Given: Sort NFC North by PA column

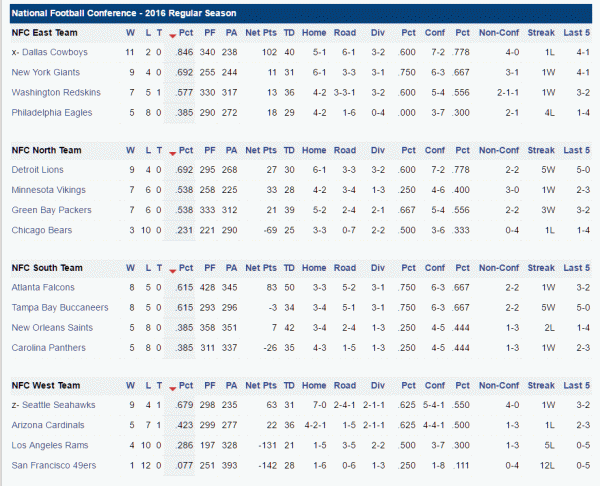Looking at the screenshot, I should 232,150.
